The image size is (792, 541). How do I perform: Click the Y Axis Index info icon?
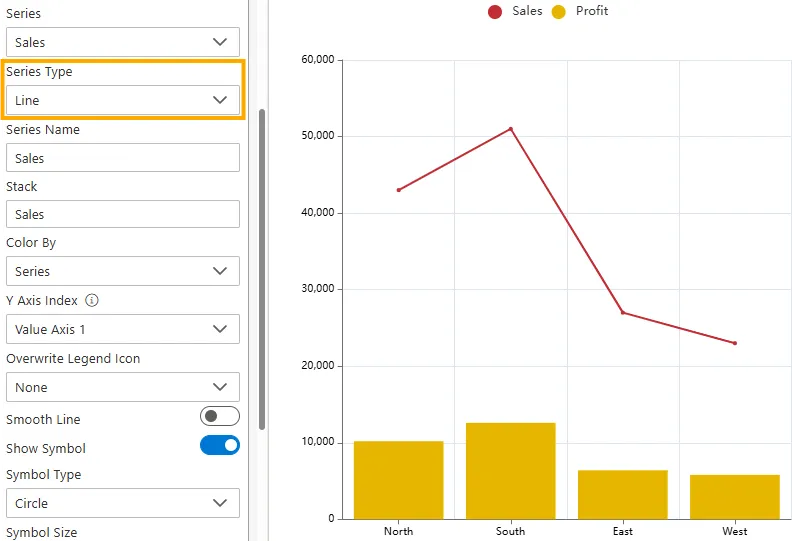click(x=92, y=300)
